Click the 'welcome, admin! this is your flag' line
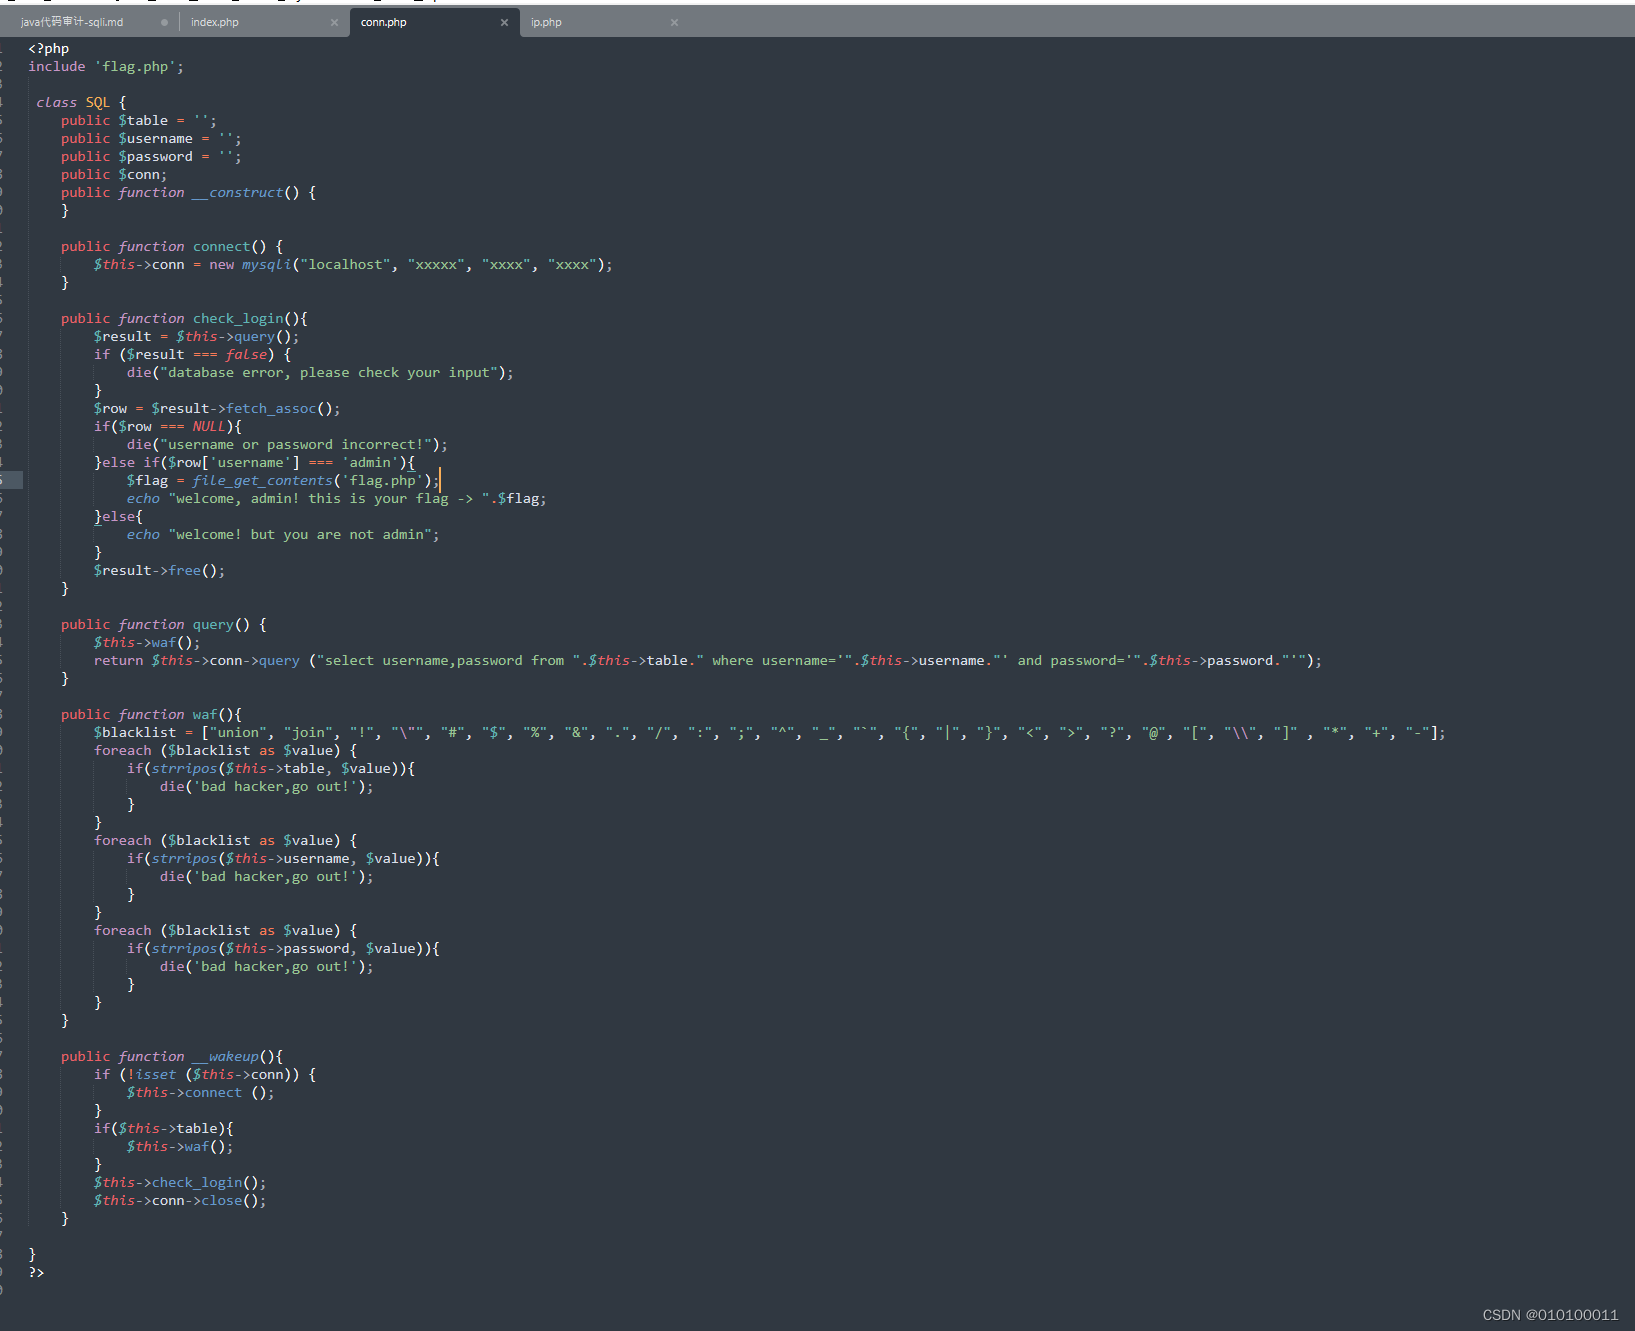1635x1331 pixels. (337, 498)
